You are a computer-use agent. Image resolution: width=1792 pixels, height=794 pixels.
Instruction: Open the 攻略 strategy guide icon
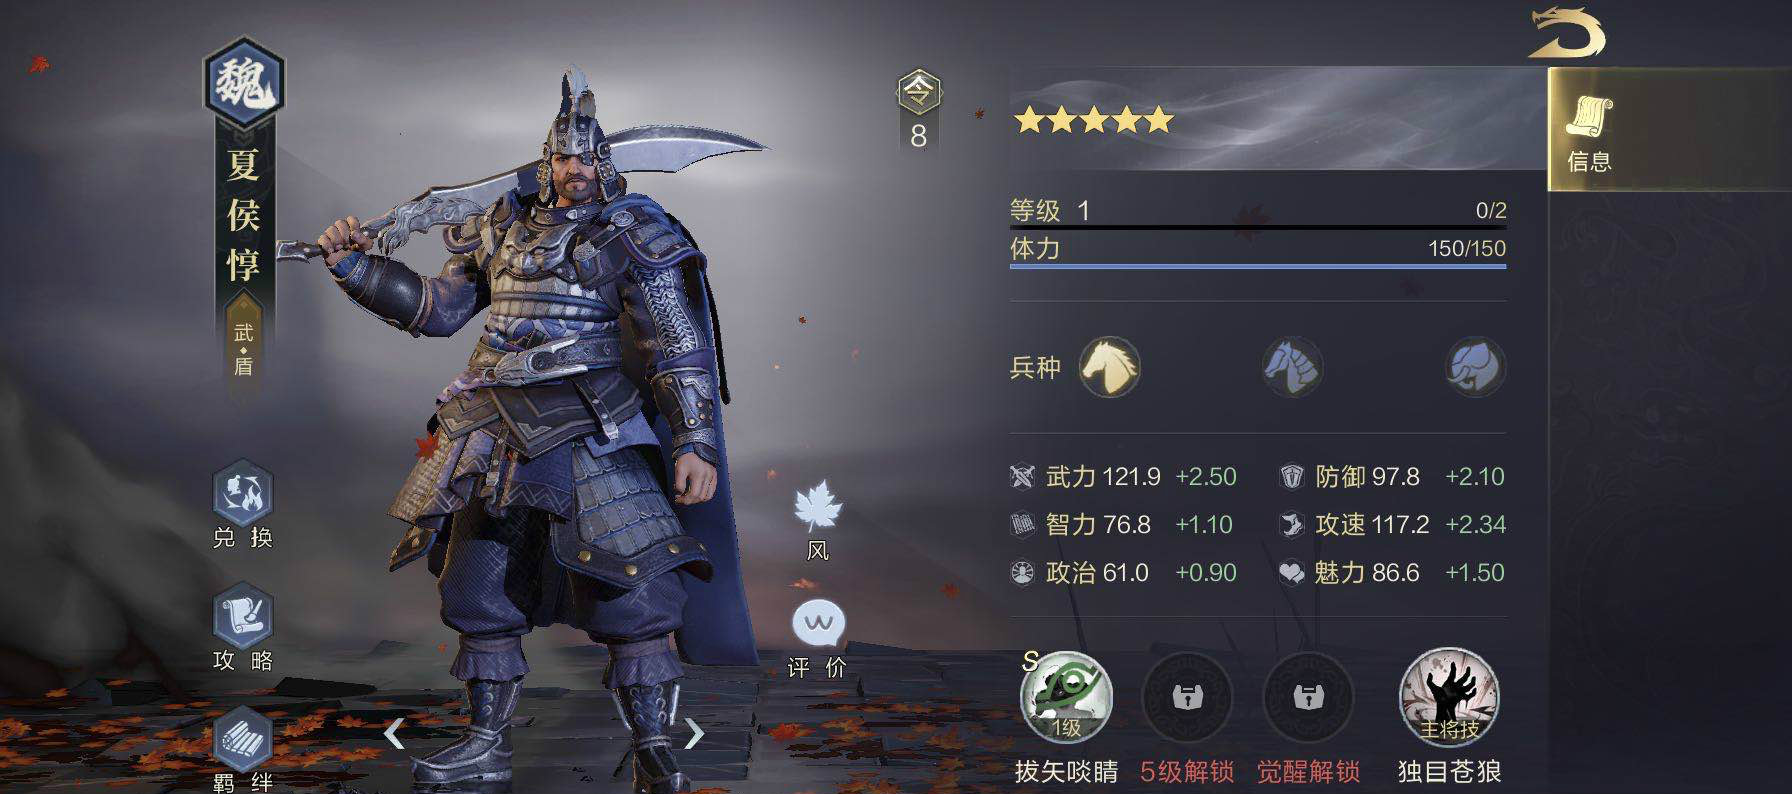243,615
